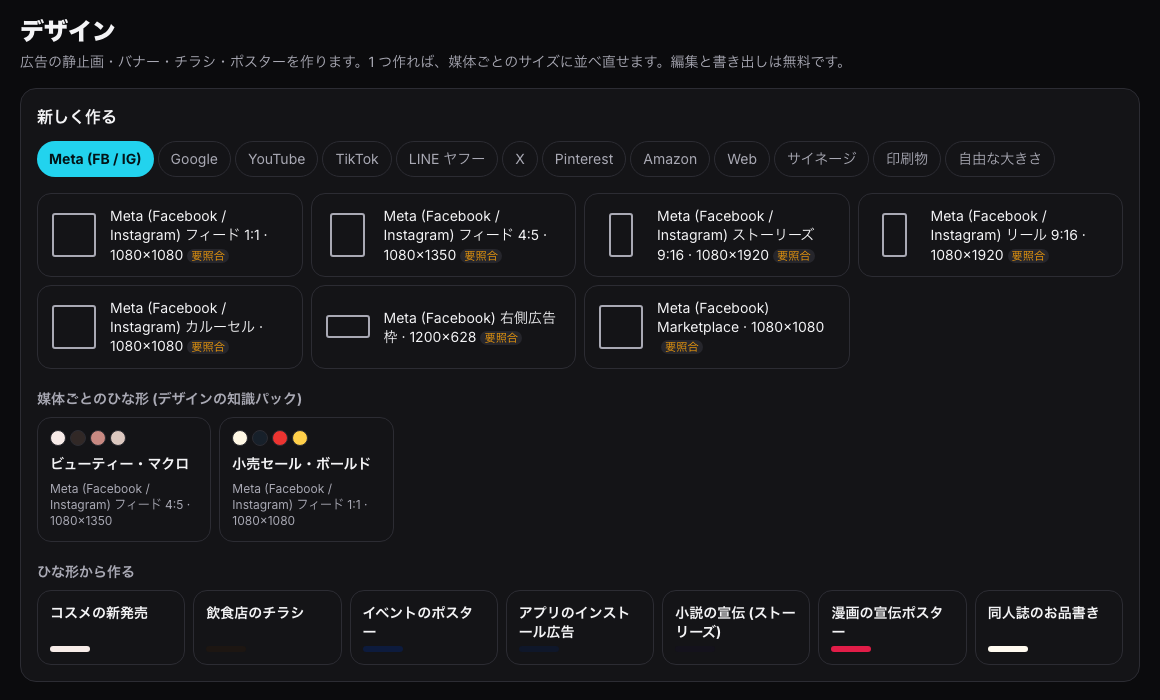Click 要照合 badge on フィード 4:5 card

[x=481, y=256]
